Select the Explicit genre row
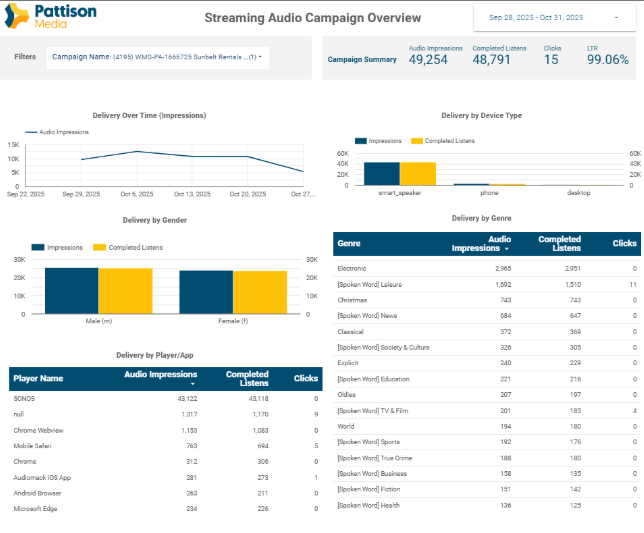The width and height of the screenshot is (644, 533). point(487,363)
